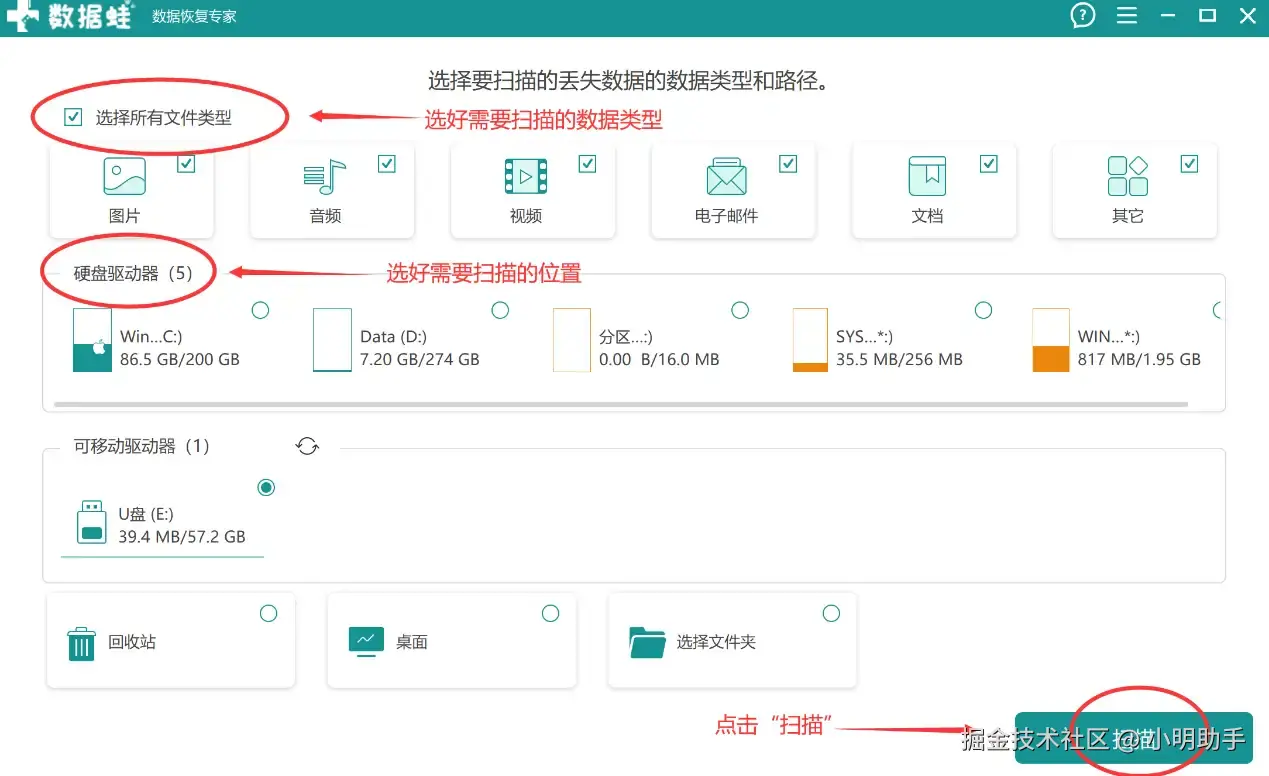Click the Win C: drive icon
Image resolution: width=1269 pixels, height=776 pixels.
click(92, 340)
